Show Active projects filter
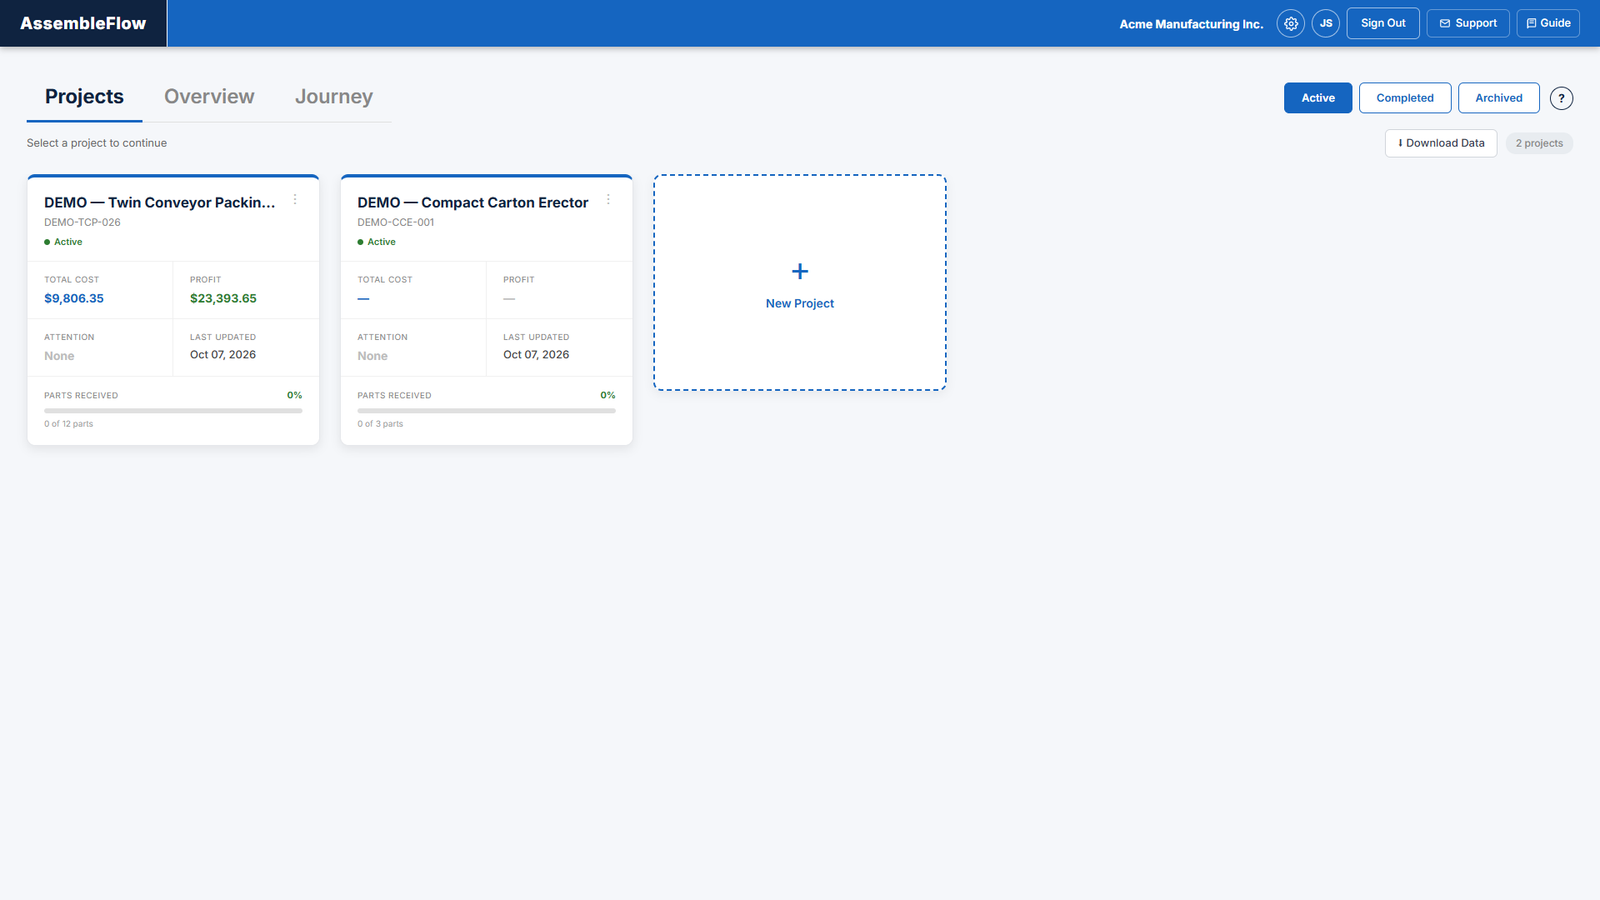1600x900 pixels. [1318, 98]
